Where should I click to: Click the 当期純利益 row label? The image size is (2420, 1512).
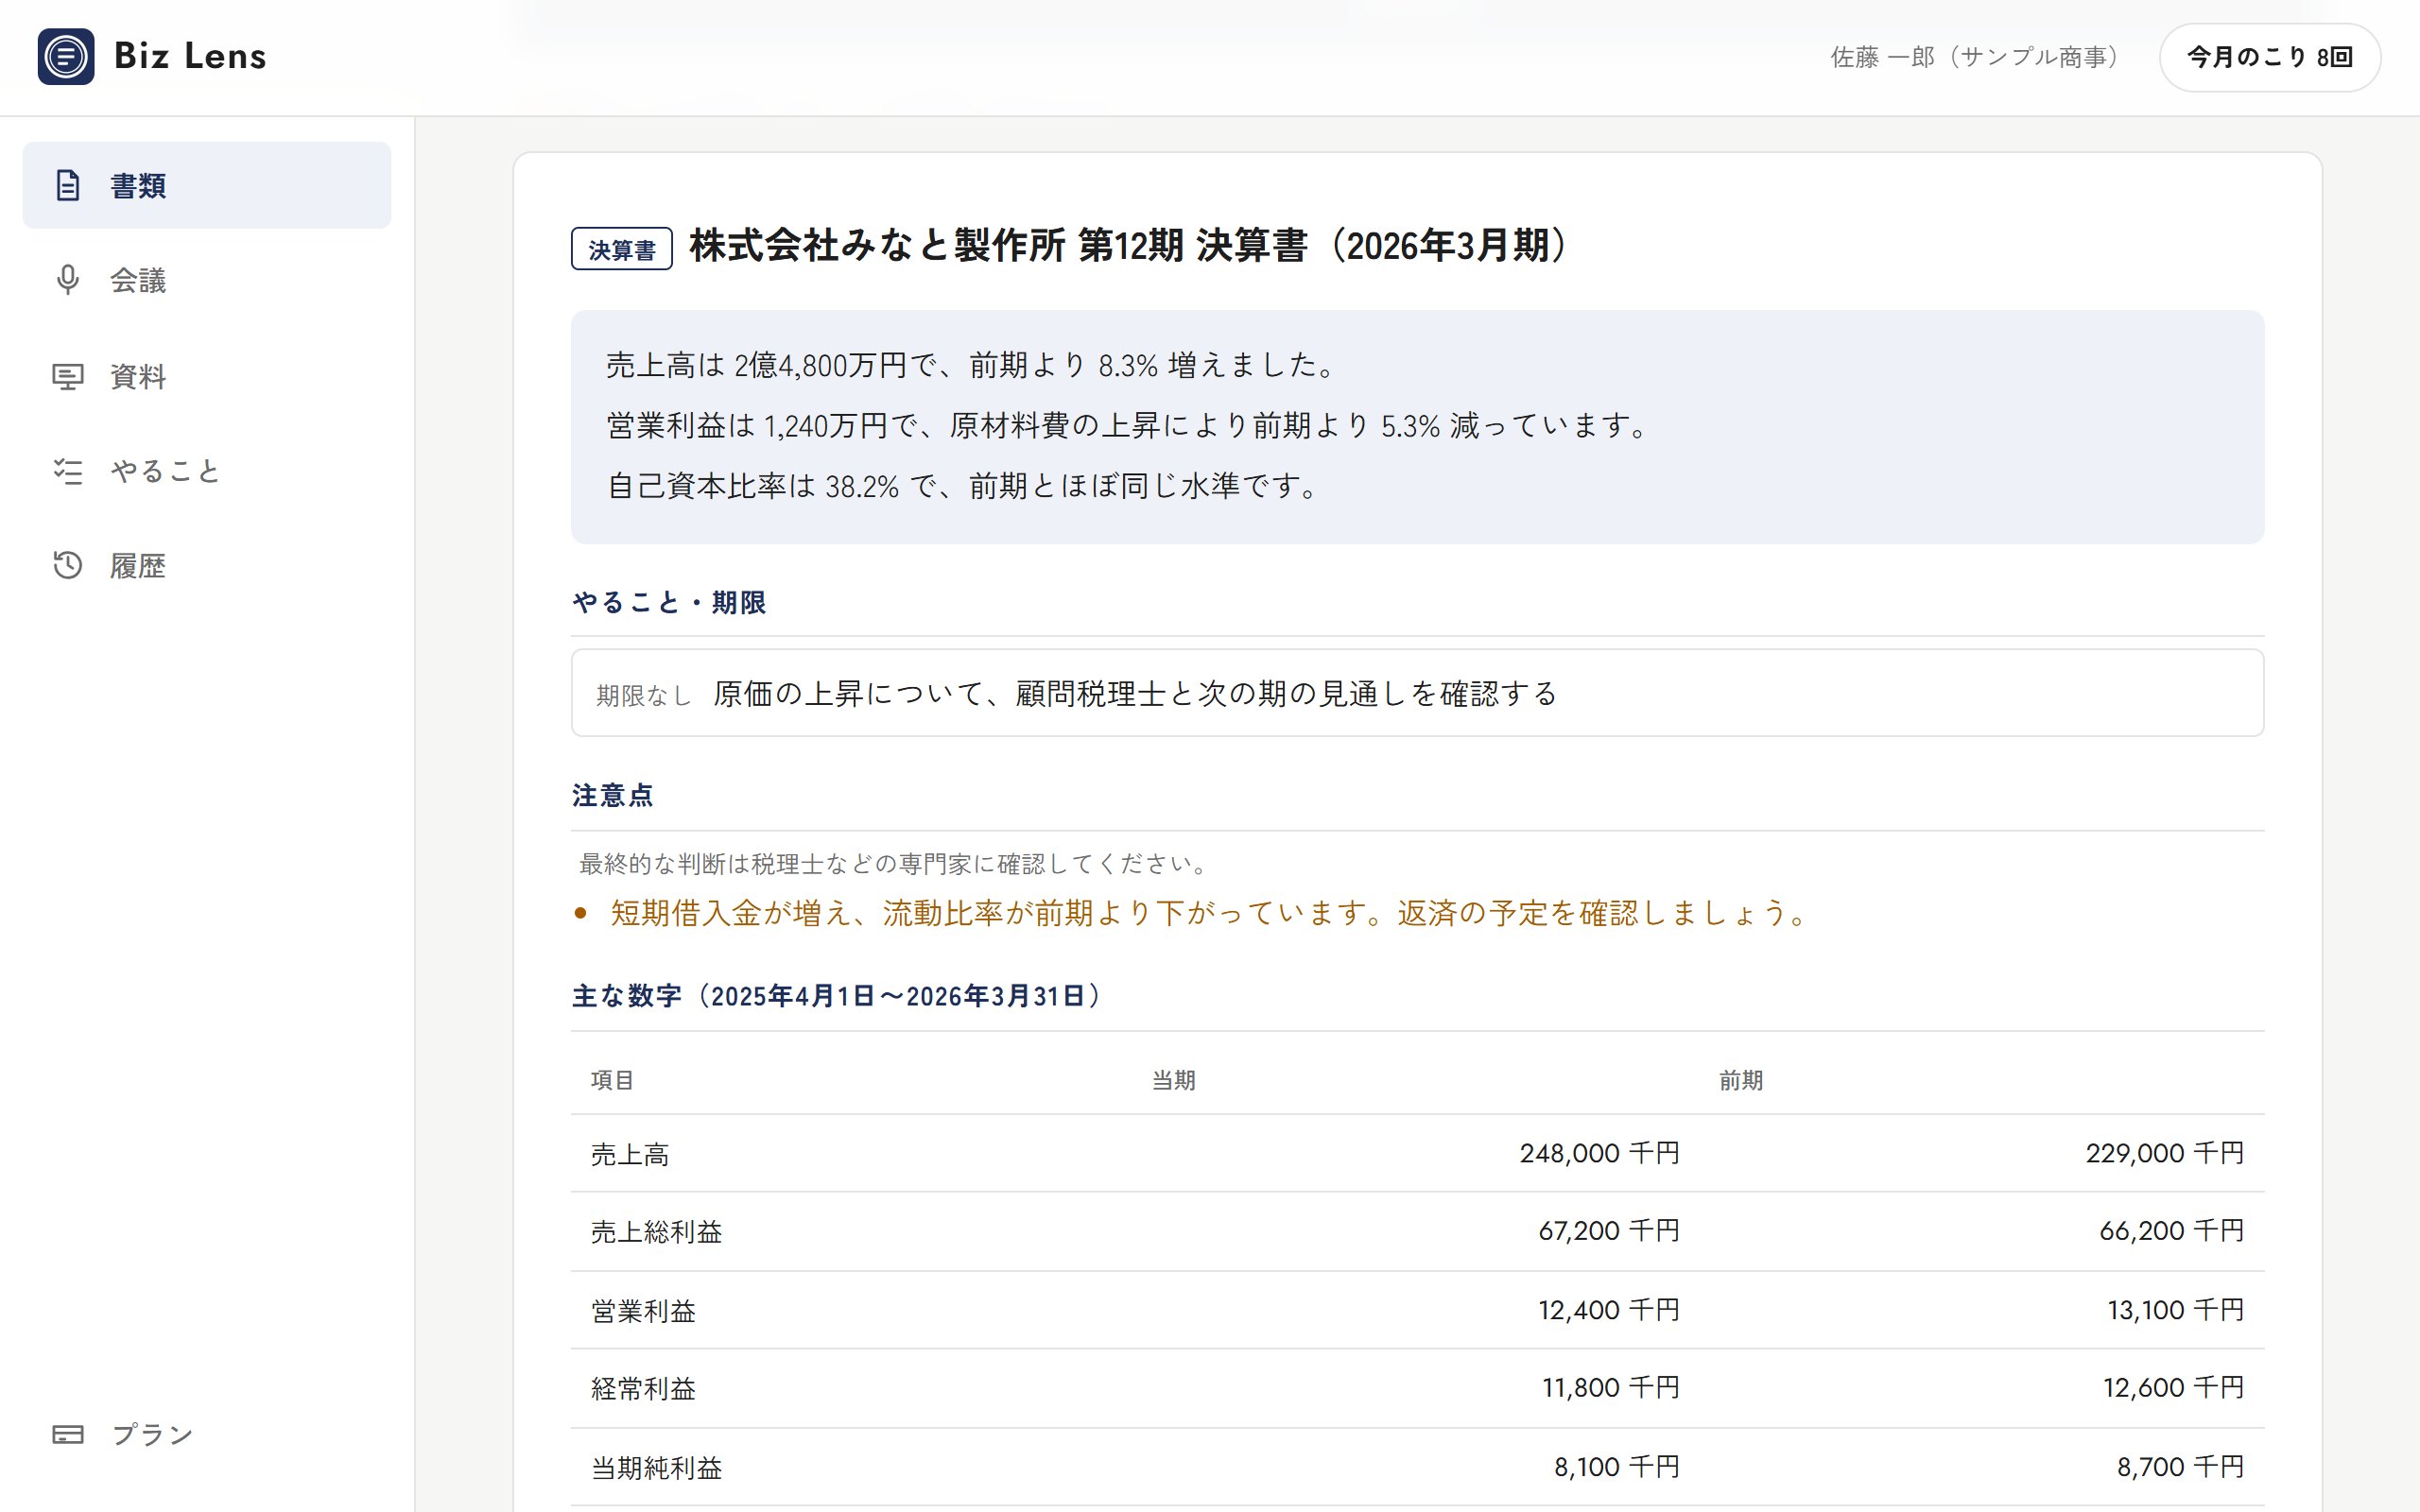click(x=656, y=1468)
